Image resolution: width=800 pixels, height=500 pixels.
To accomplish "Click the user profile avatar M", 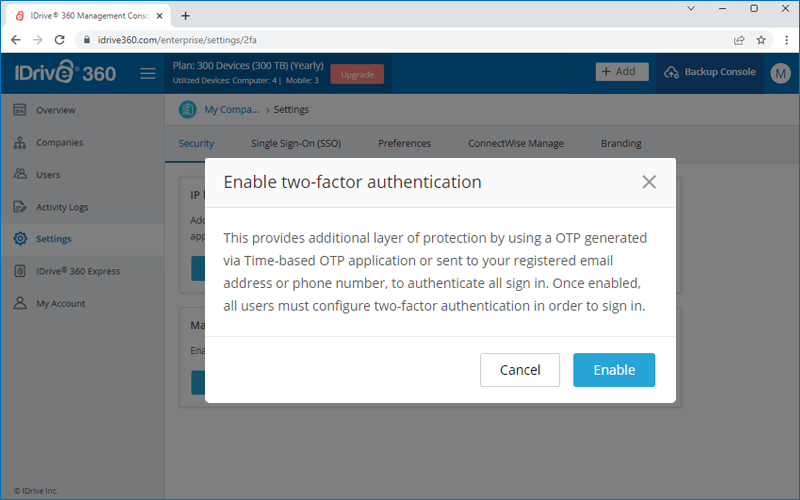I will [780, 73].
